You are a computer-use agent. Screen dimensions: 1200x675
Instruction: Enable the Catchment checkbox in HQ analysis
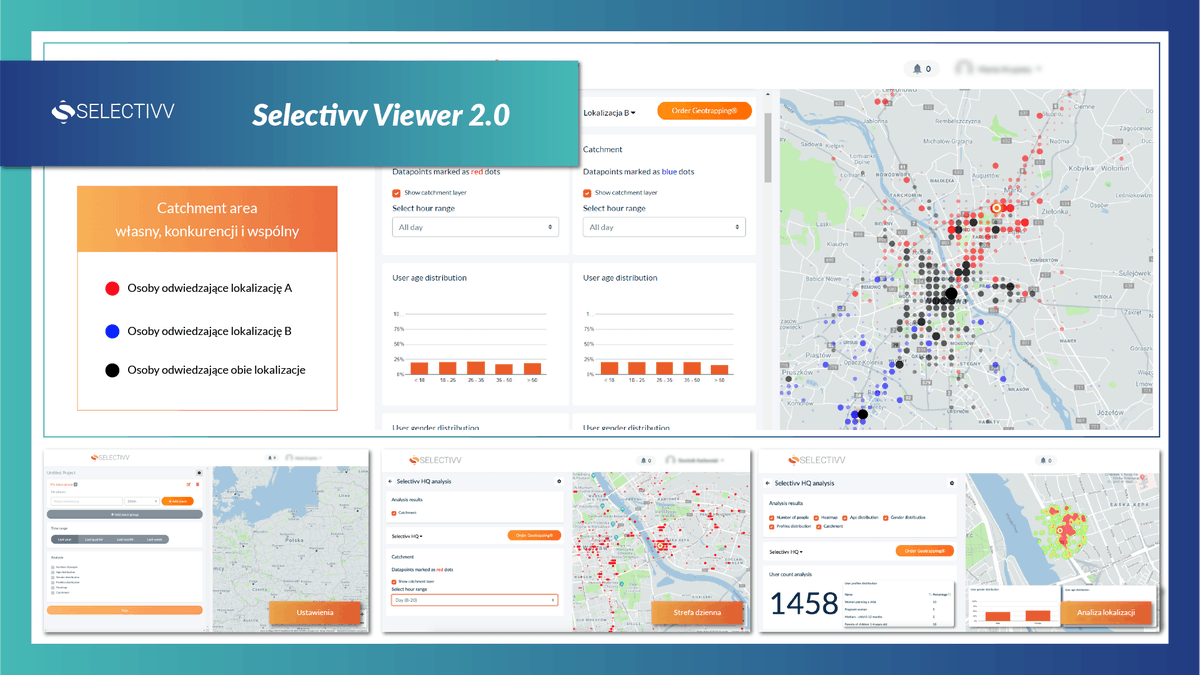817,526
